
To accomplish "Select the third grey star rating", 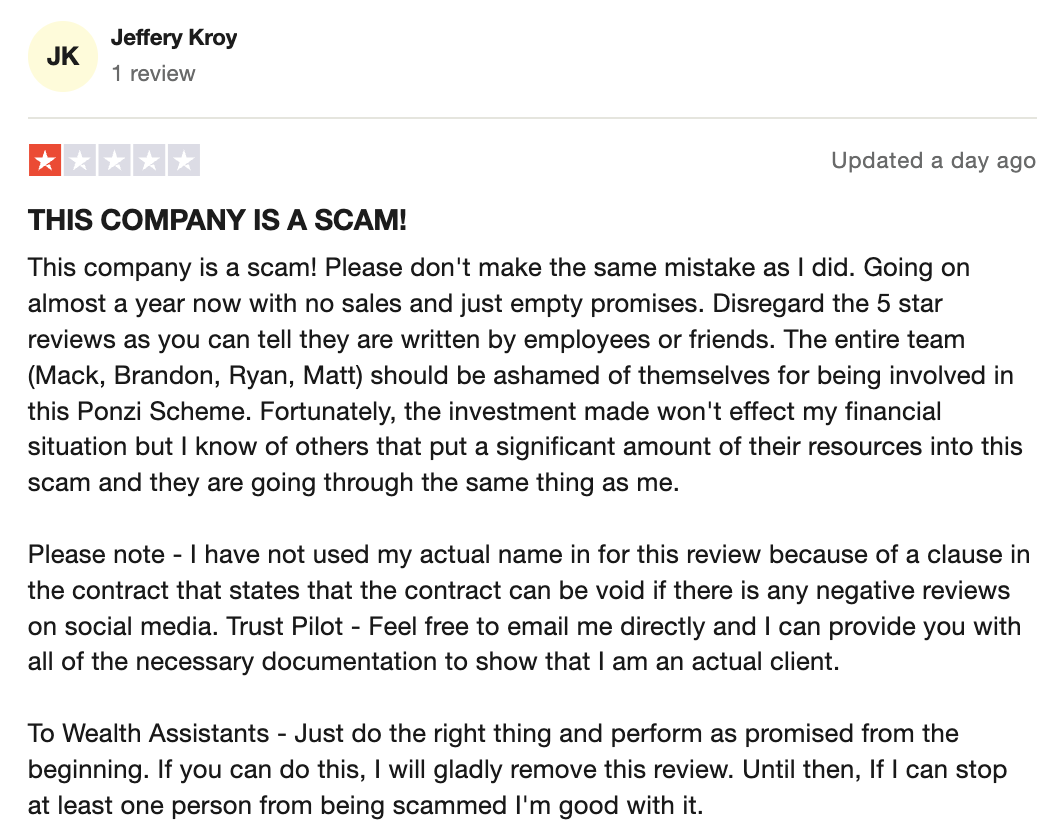I will (x=114, y=160).
